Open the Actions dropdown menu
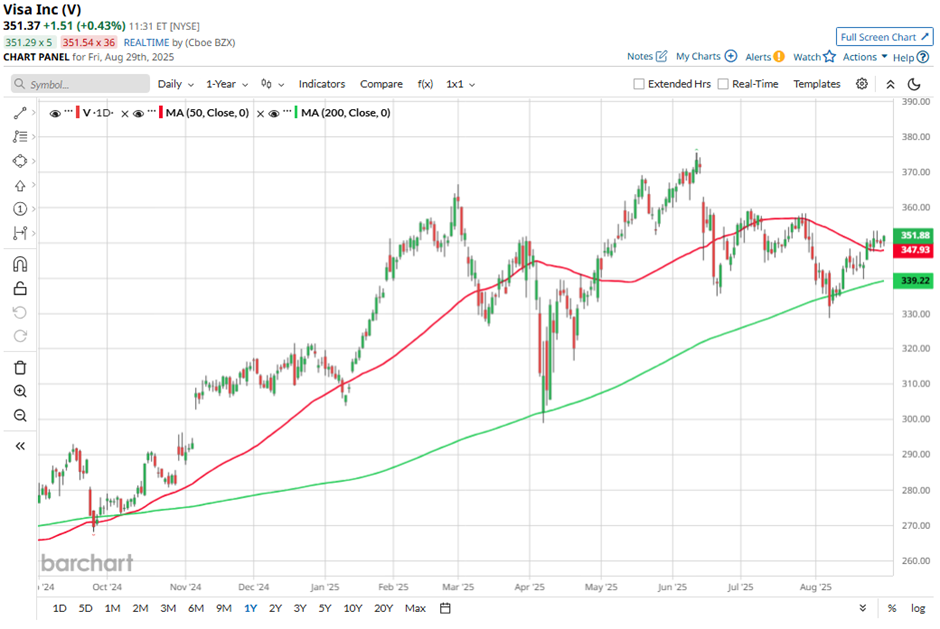 pos(865,56)
